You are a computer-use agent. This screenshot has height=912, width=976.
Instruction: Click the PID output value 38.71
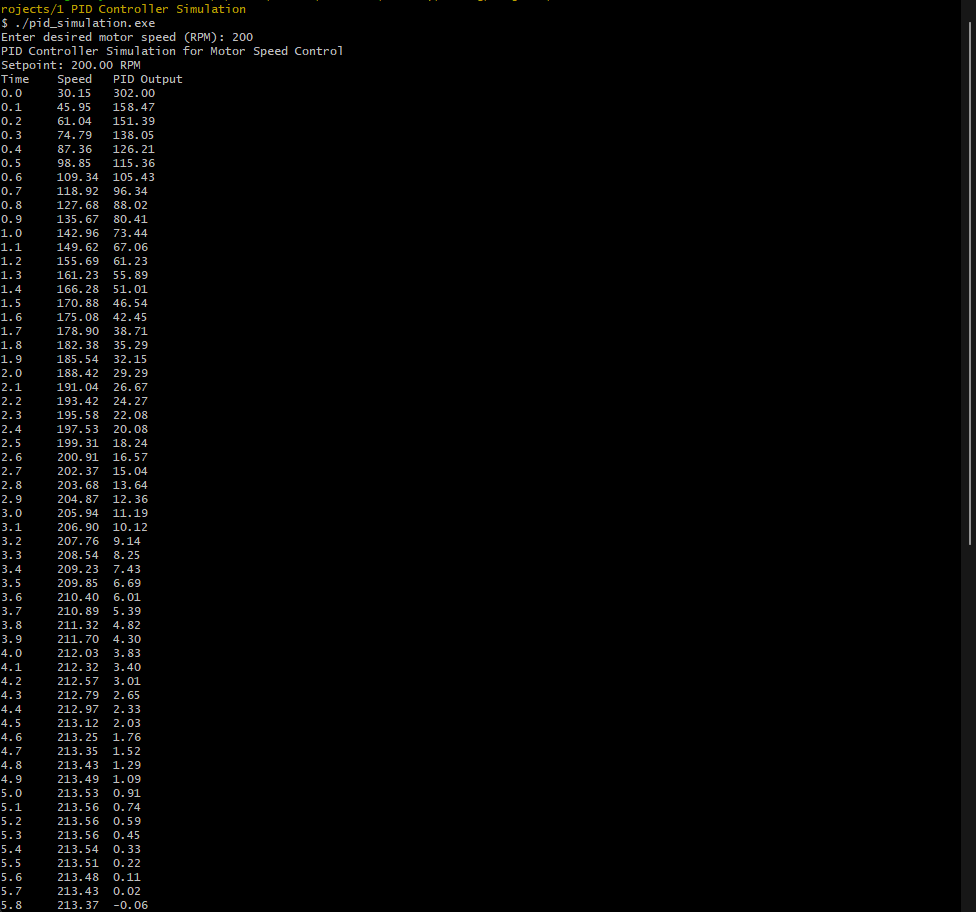pyautogui.click(x=130, y=331)
